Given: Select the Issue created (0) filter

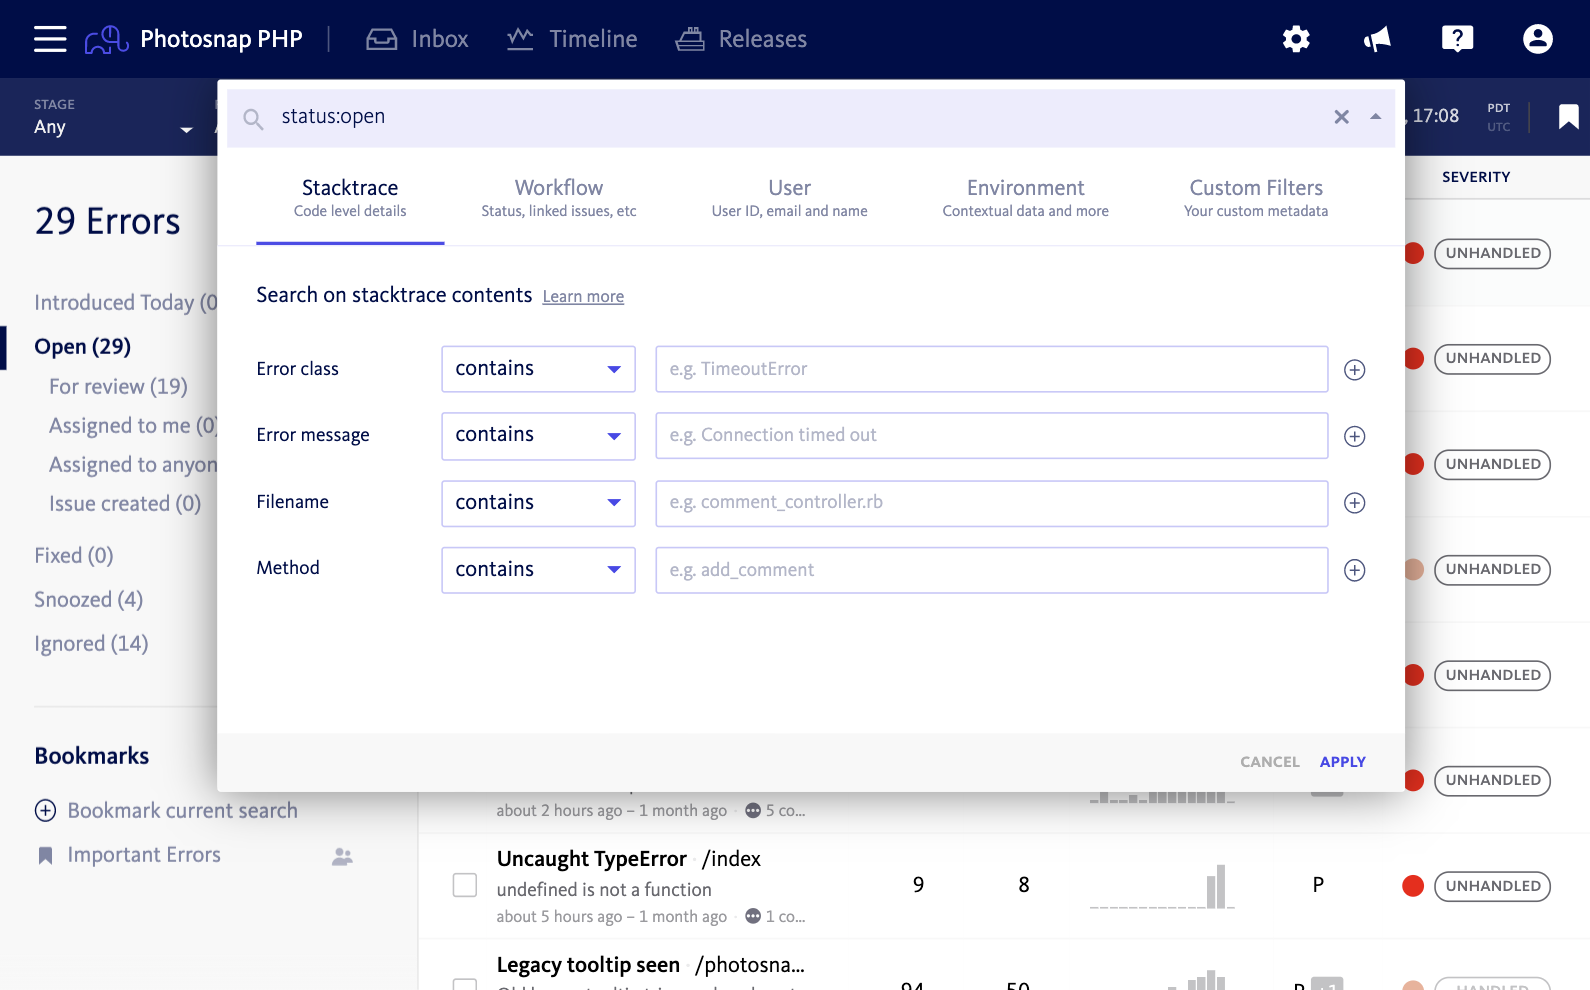Looking at the screenshot, I should [x=125, y=504].
